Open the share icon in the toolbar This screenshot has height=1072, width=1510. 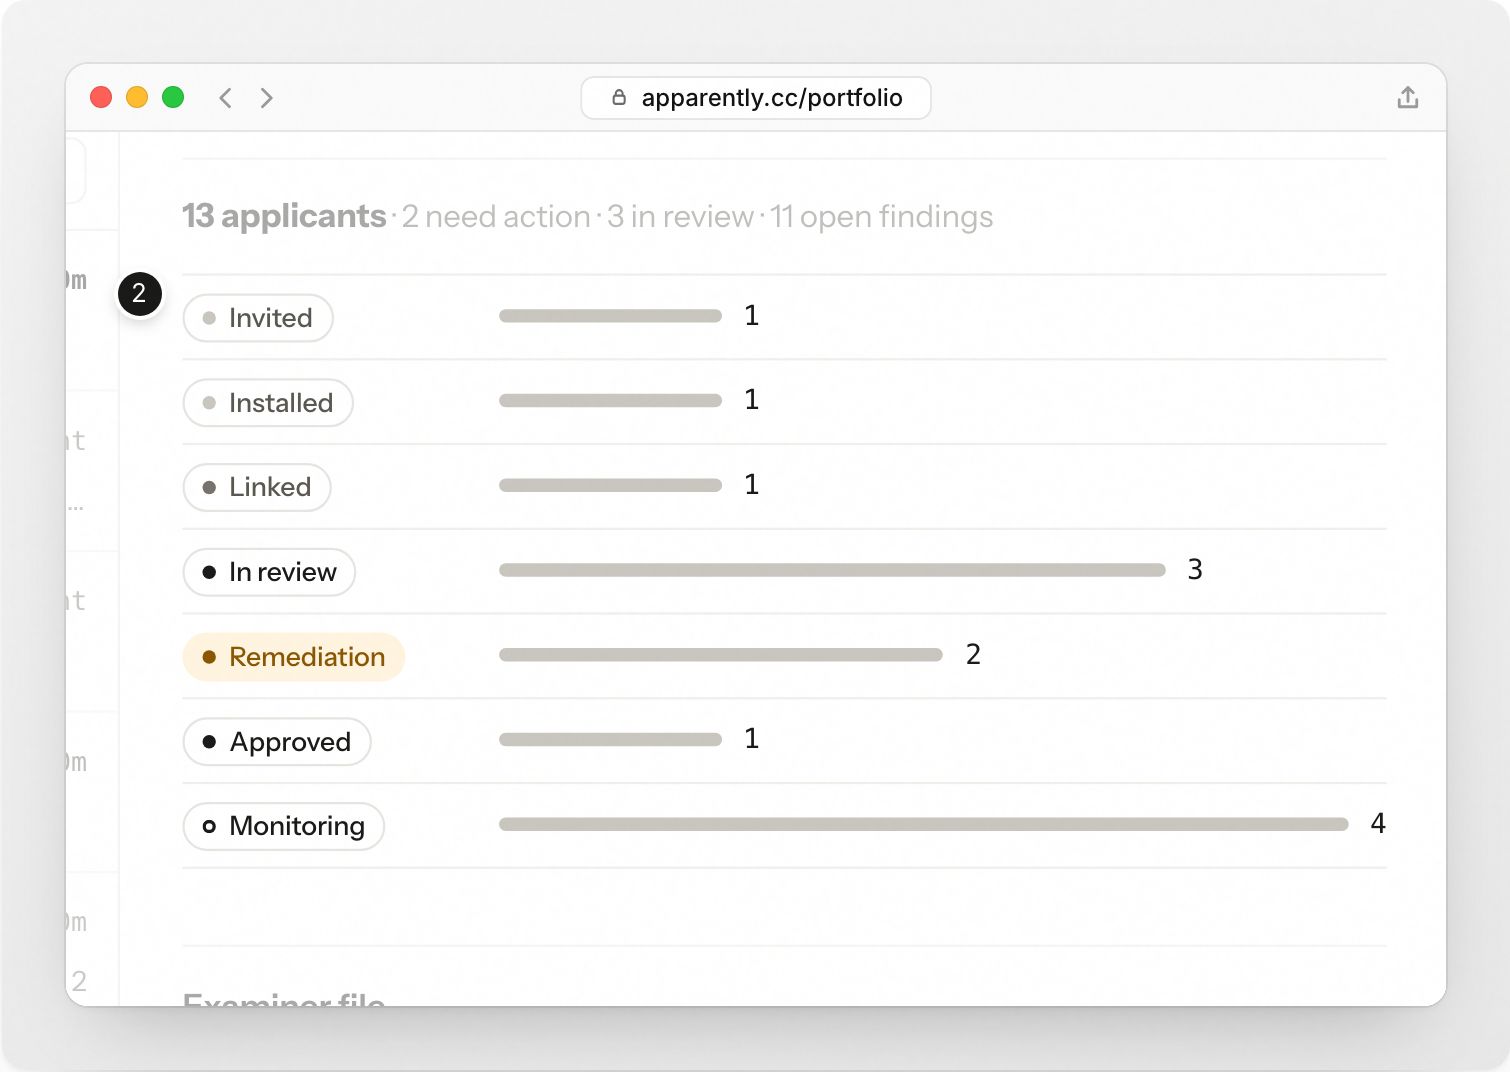tap(1408, 97)
